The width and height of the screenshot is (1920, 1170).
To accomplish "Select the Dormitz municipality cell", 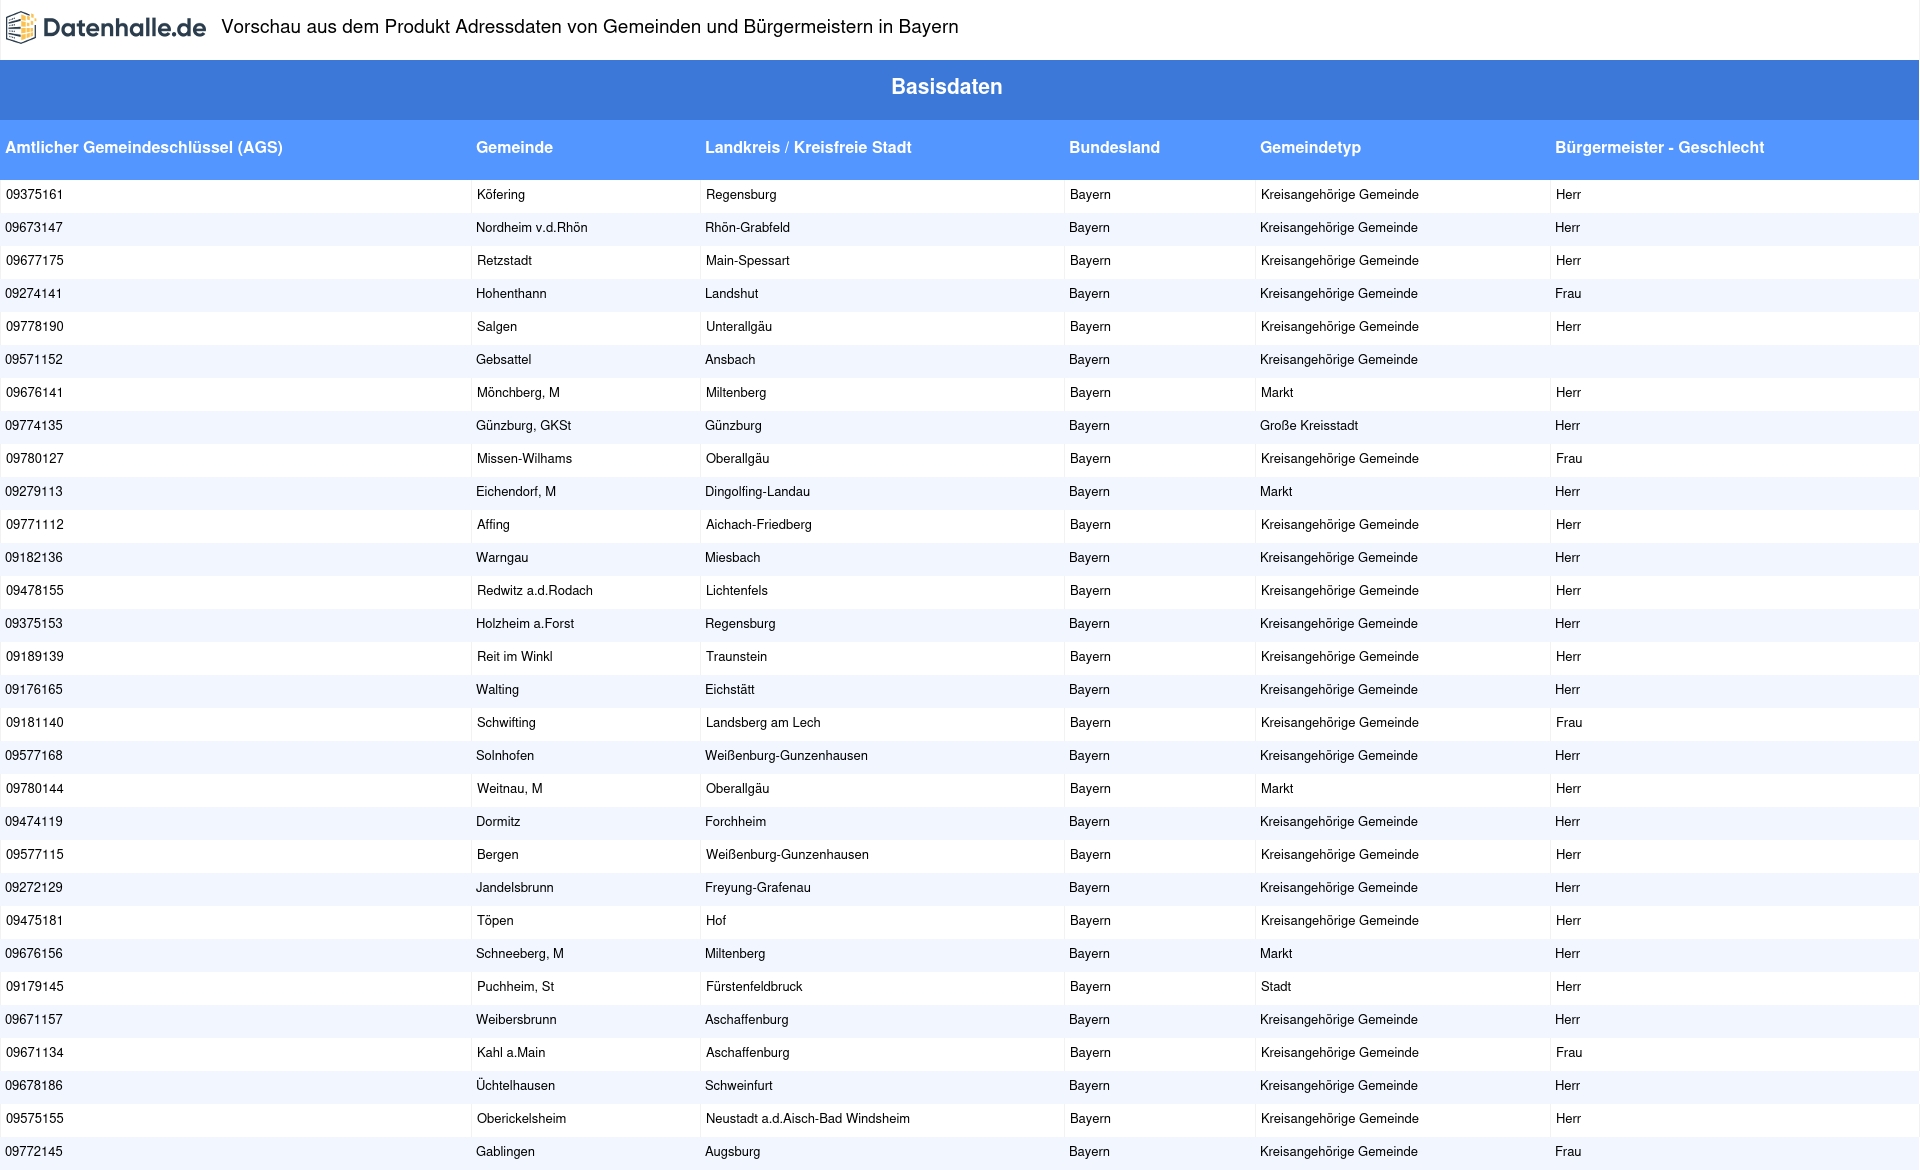I will [498, 822].
